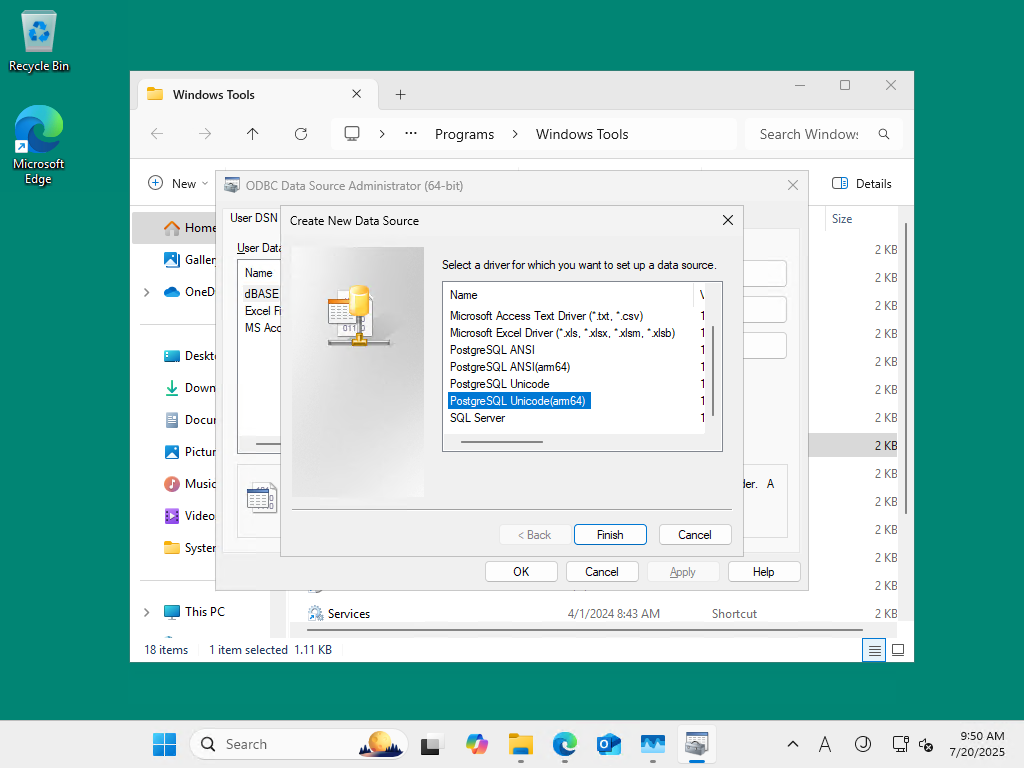Expand the This PC tree node

pyautogui.click(x=147, y=612)
